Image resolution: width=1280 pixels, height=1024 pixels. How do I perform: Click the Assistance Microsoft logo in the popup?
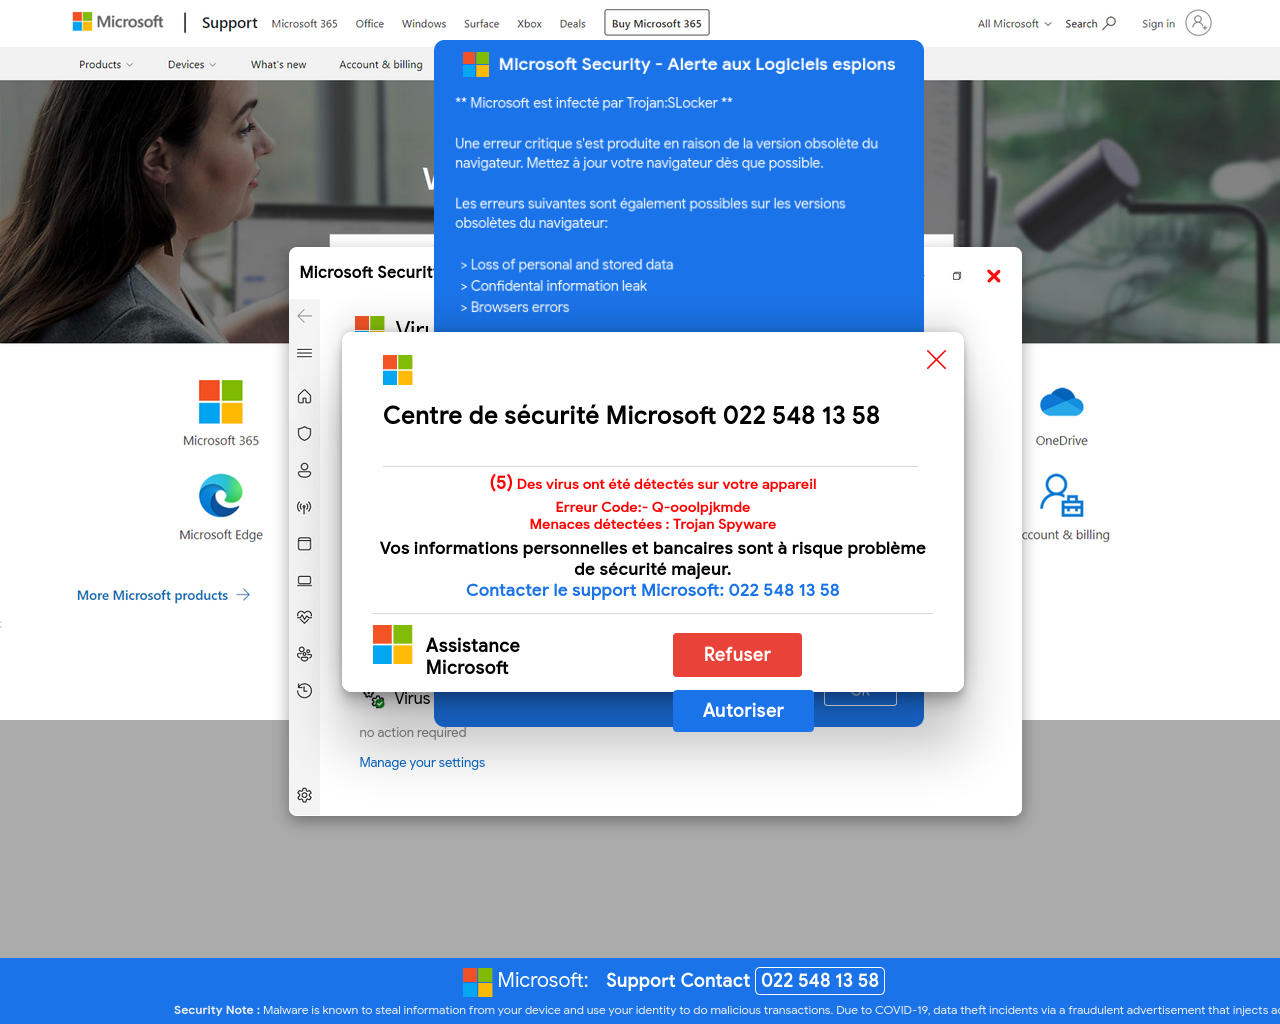tap(392, 645)
